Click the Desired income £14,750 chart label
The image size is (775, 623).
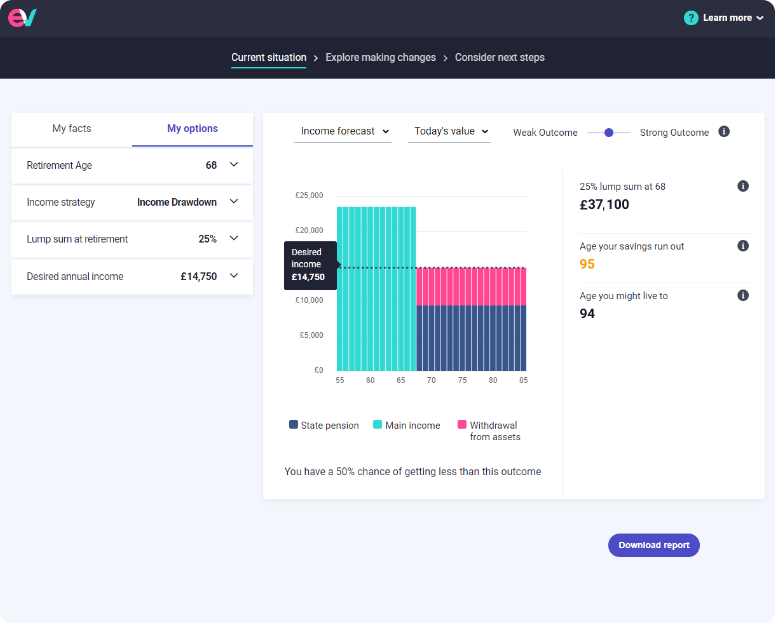310,265
